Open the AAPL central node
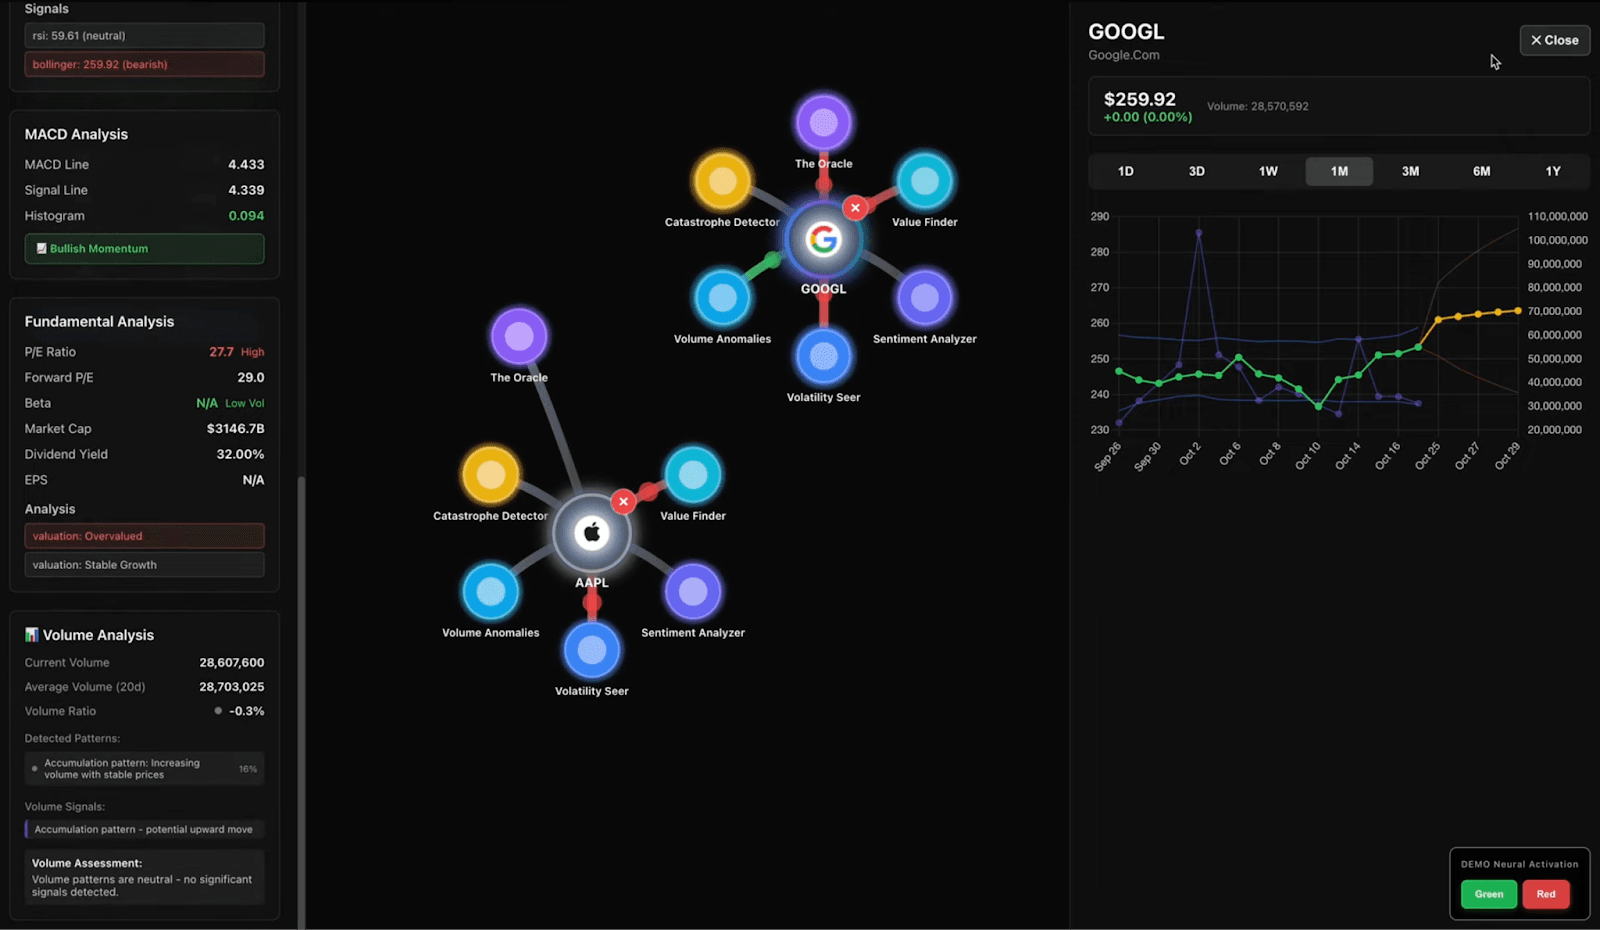The height and width of the screenshot is (930, 1600). [x=591, y=533]
